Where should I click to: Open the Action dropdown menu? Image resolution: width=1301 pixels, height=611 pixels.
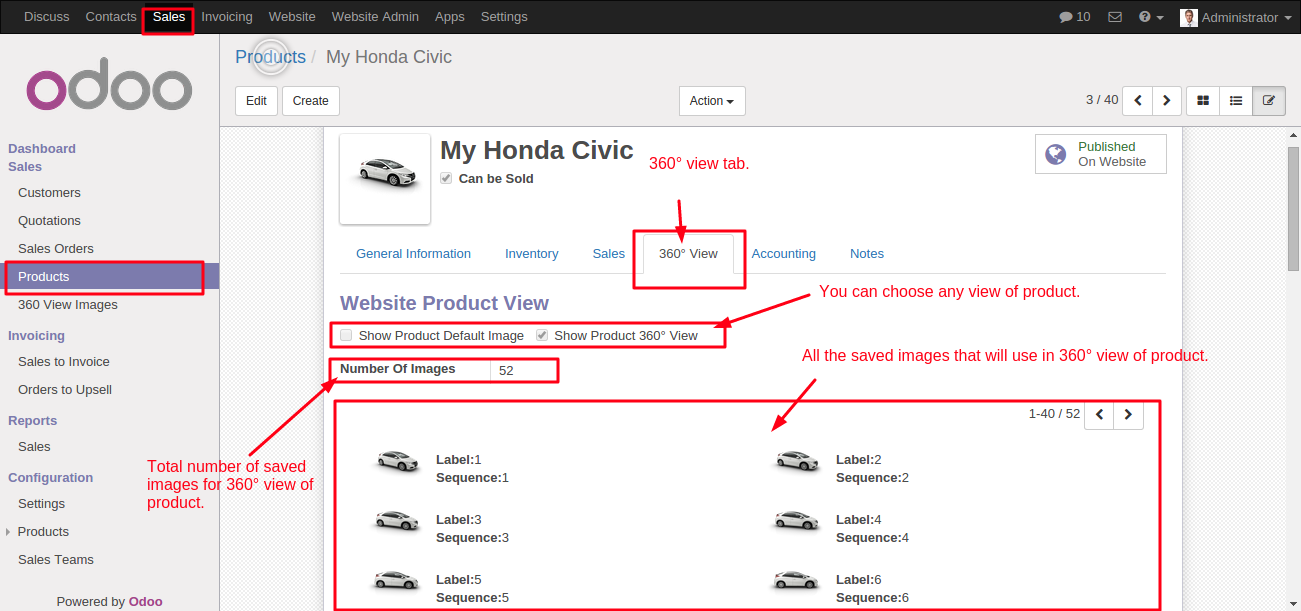[711, 101]
